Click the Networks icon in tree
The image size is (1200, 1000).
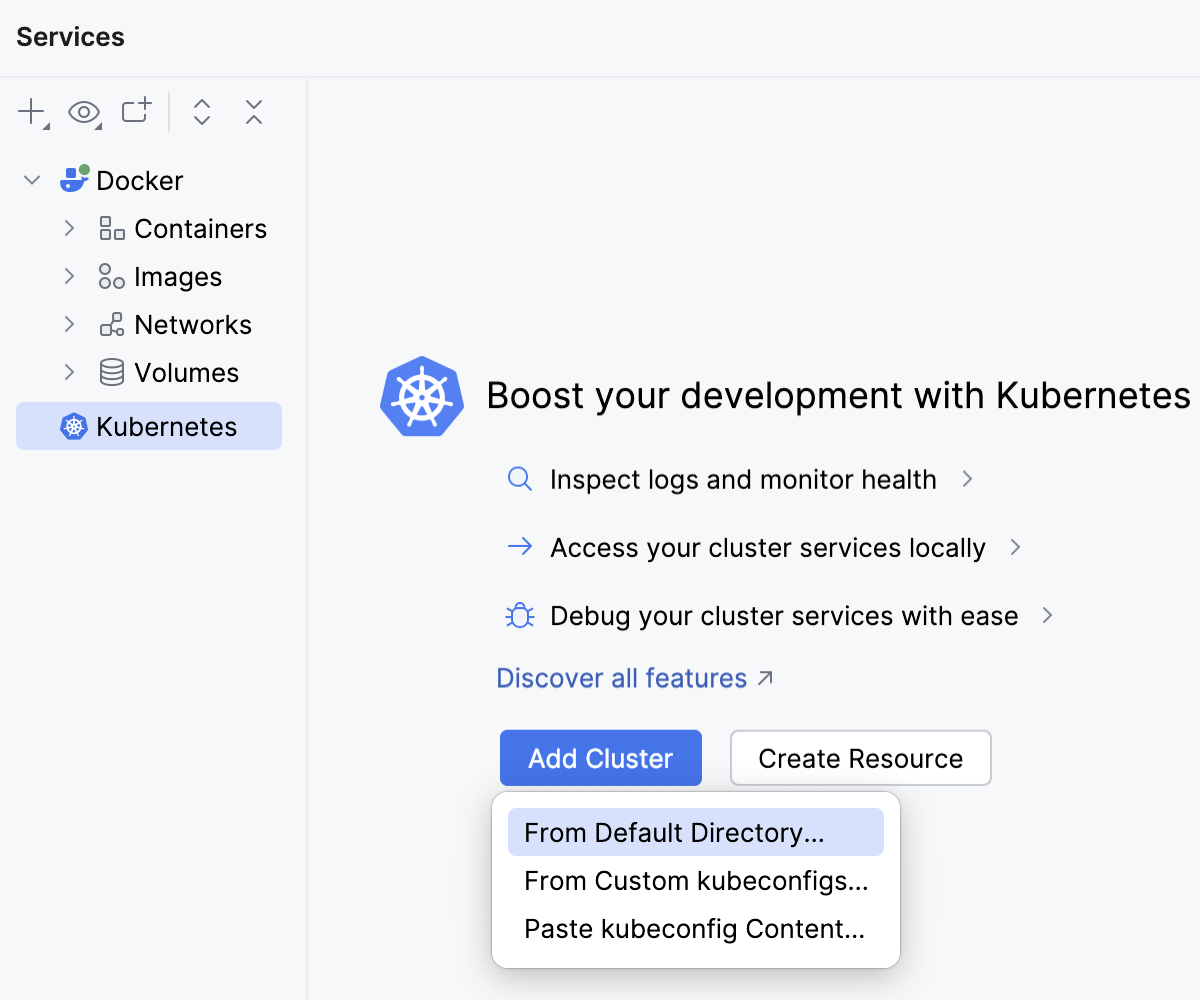(x=112, y=325)
